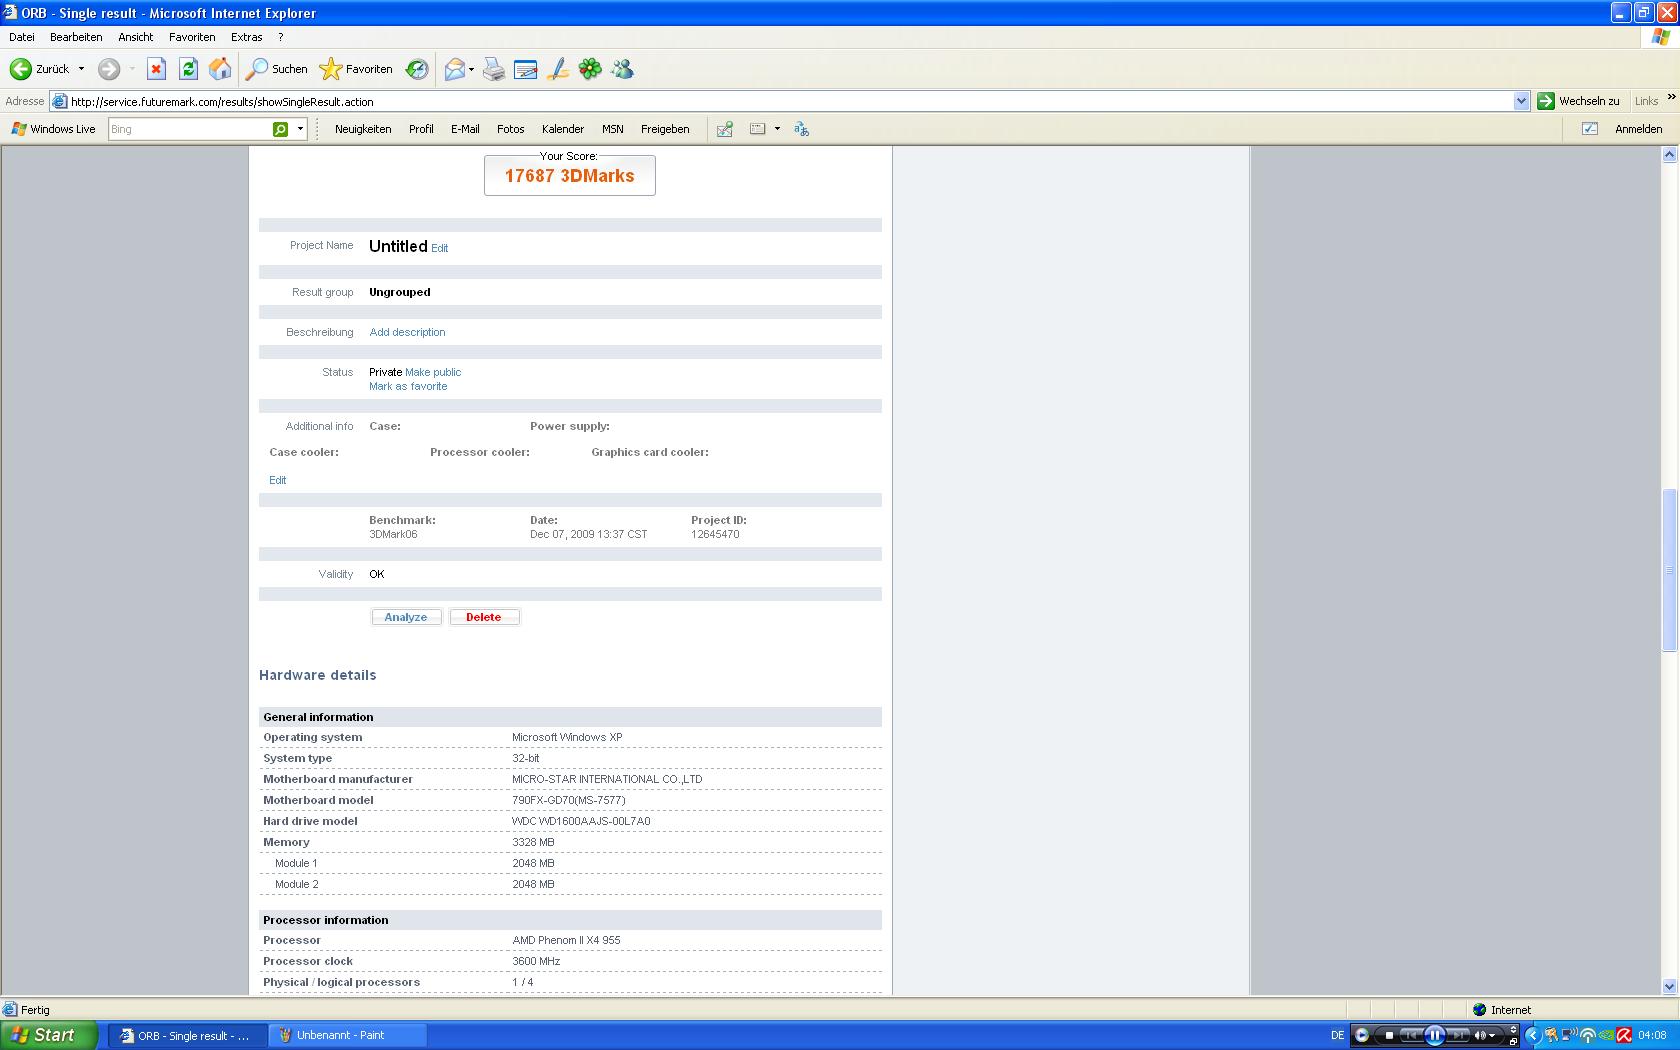Screen dimensions: 1680x1050
Task: Open browsing history clock icon
Action: [417, 69]
